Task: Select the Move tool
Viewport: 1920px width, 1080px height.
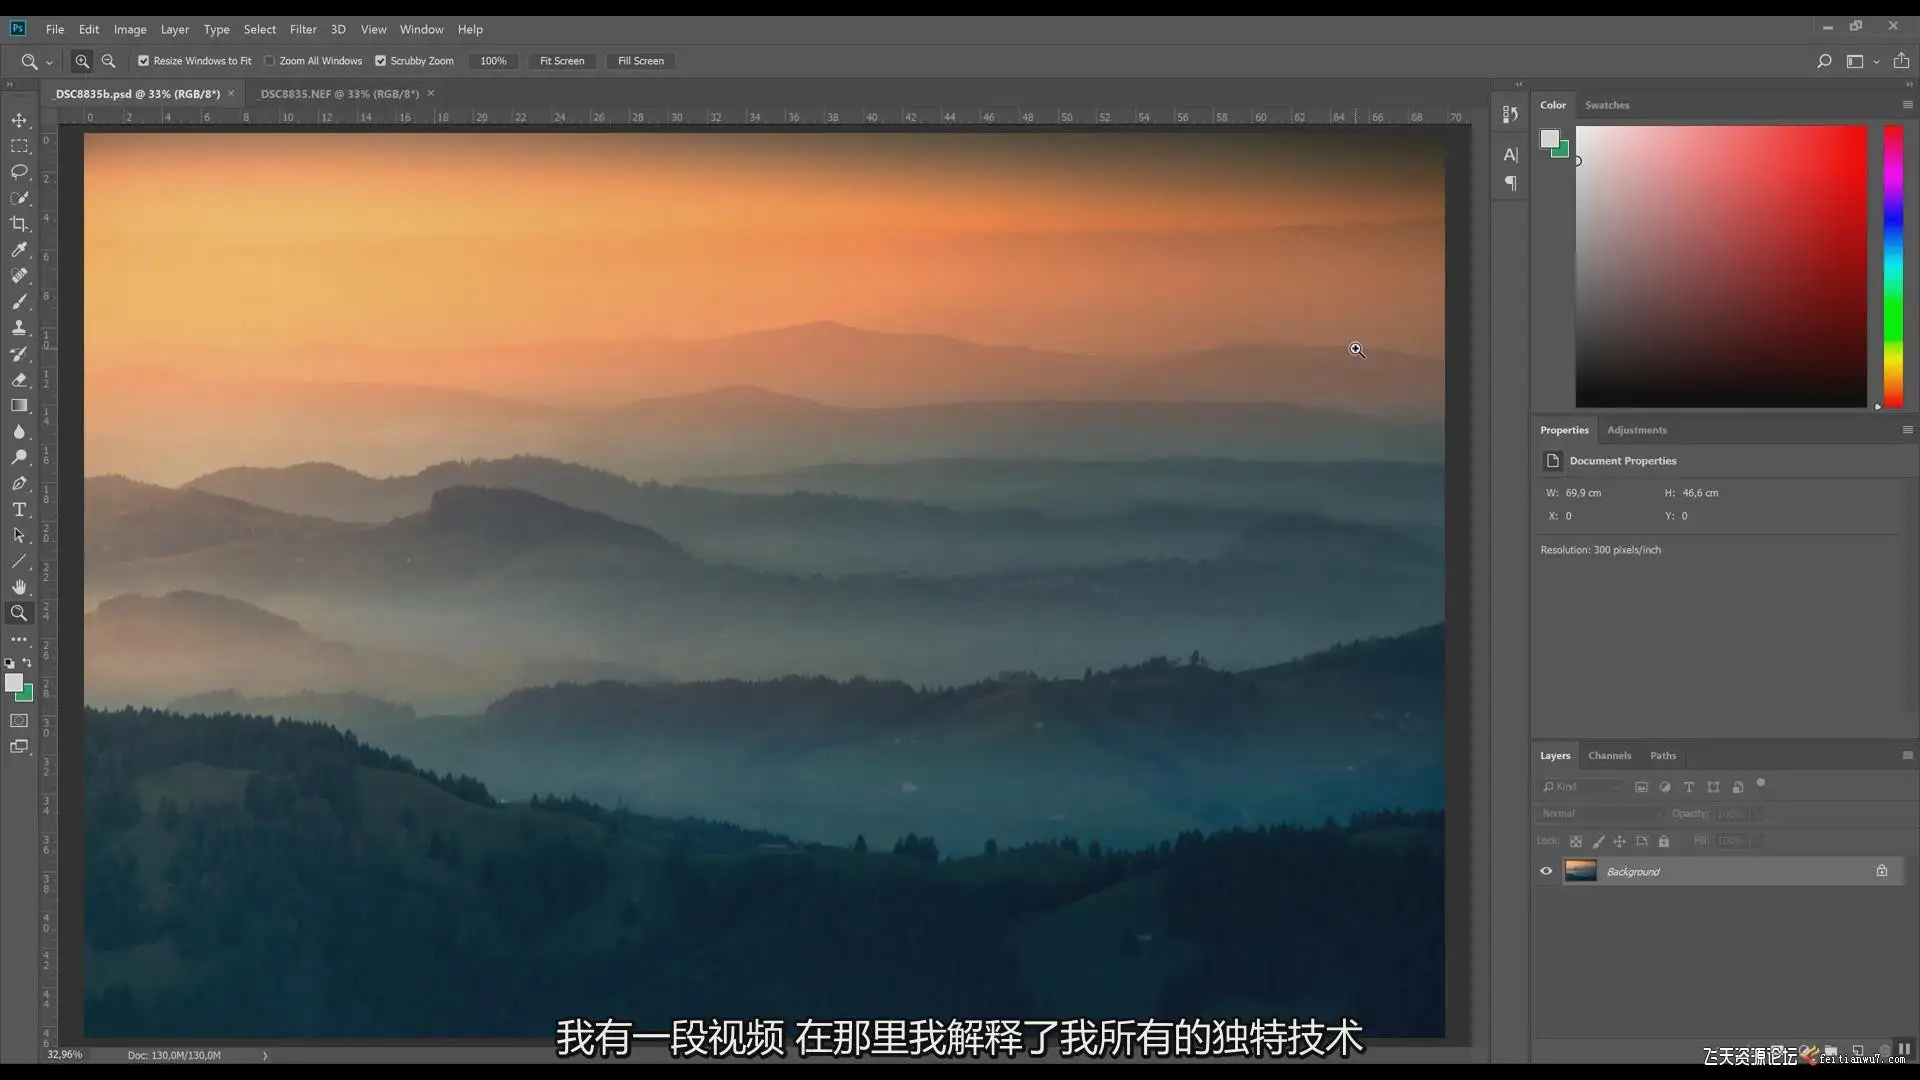Action: click(x=19, y=120)
